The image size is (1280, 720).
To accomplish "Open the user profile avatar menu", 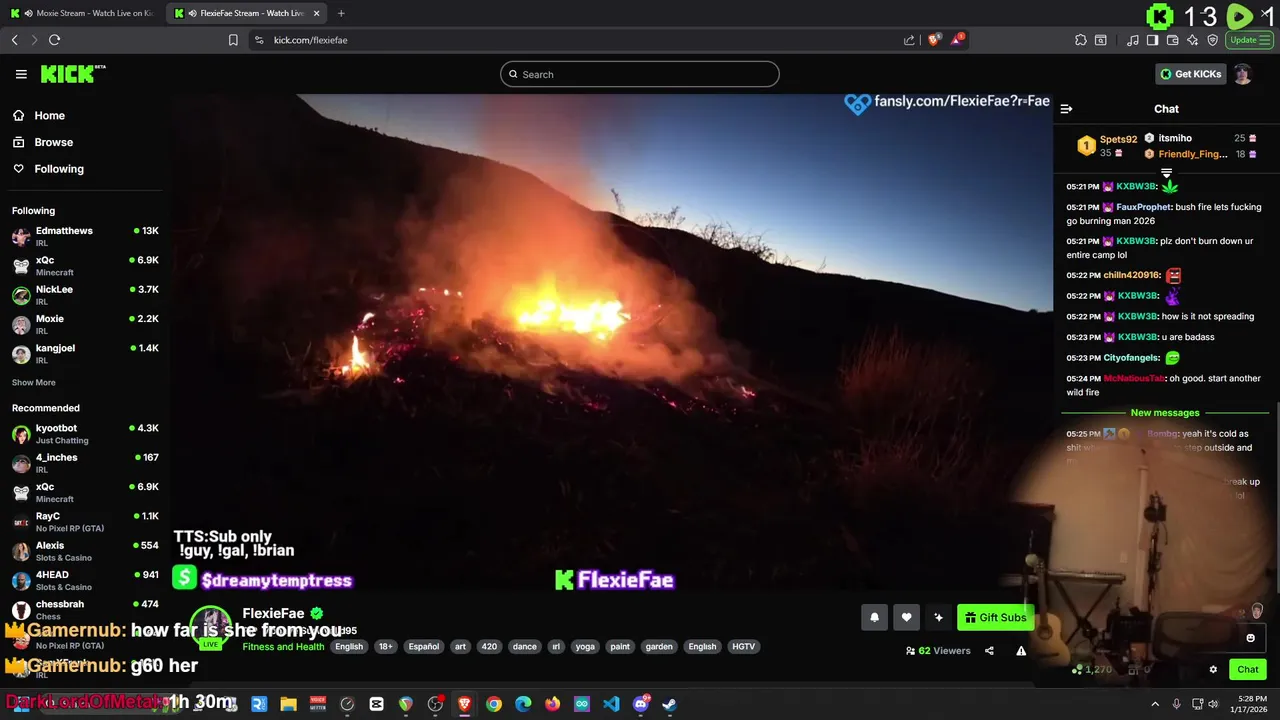I will click(x=1243, y=74).
